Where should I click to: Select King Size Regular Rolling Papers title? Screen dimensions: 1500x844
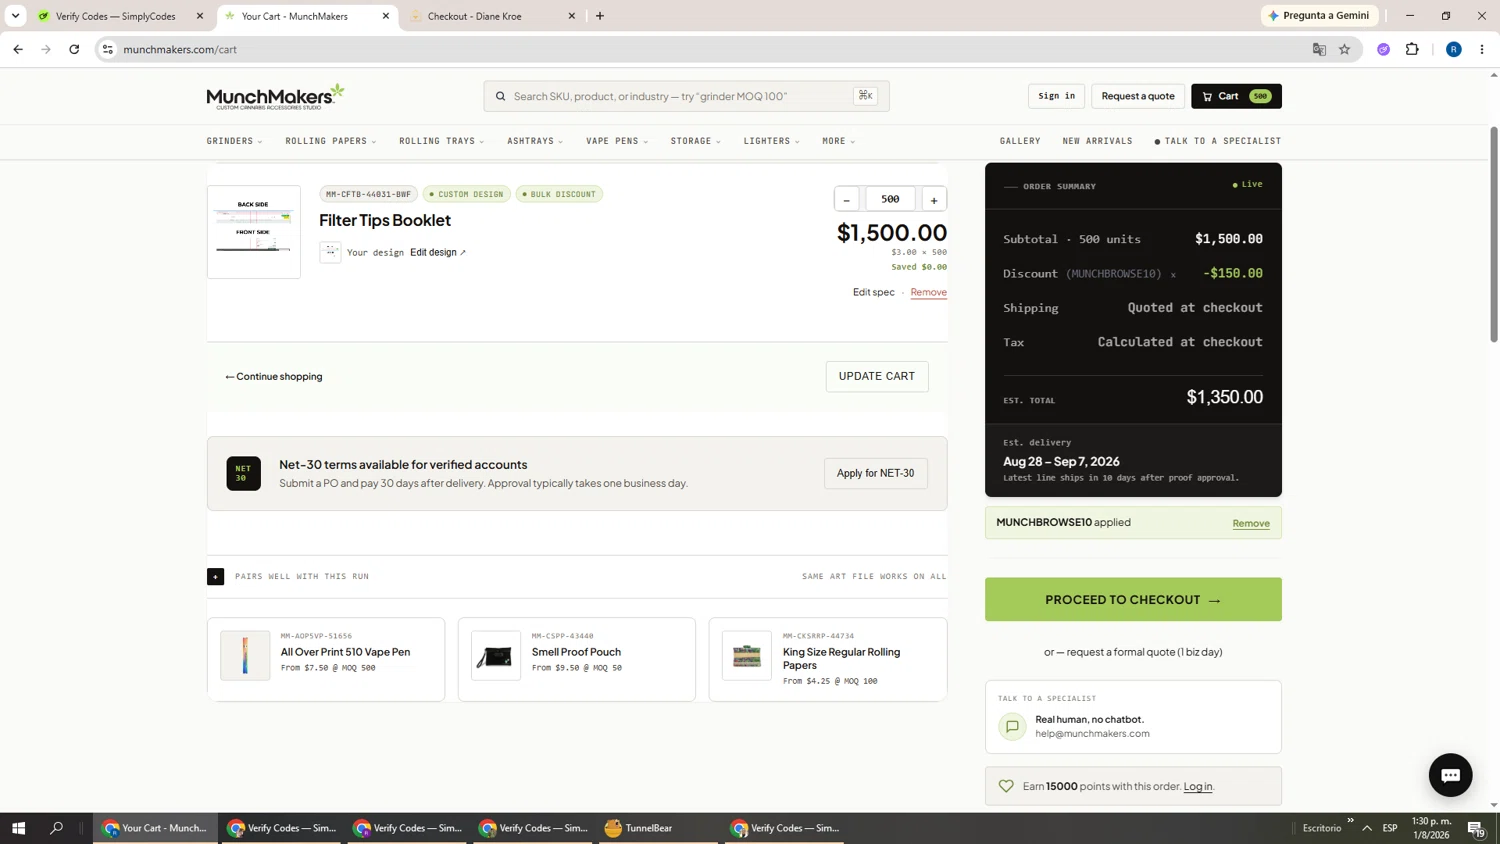(841, 658)
